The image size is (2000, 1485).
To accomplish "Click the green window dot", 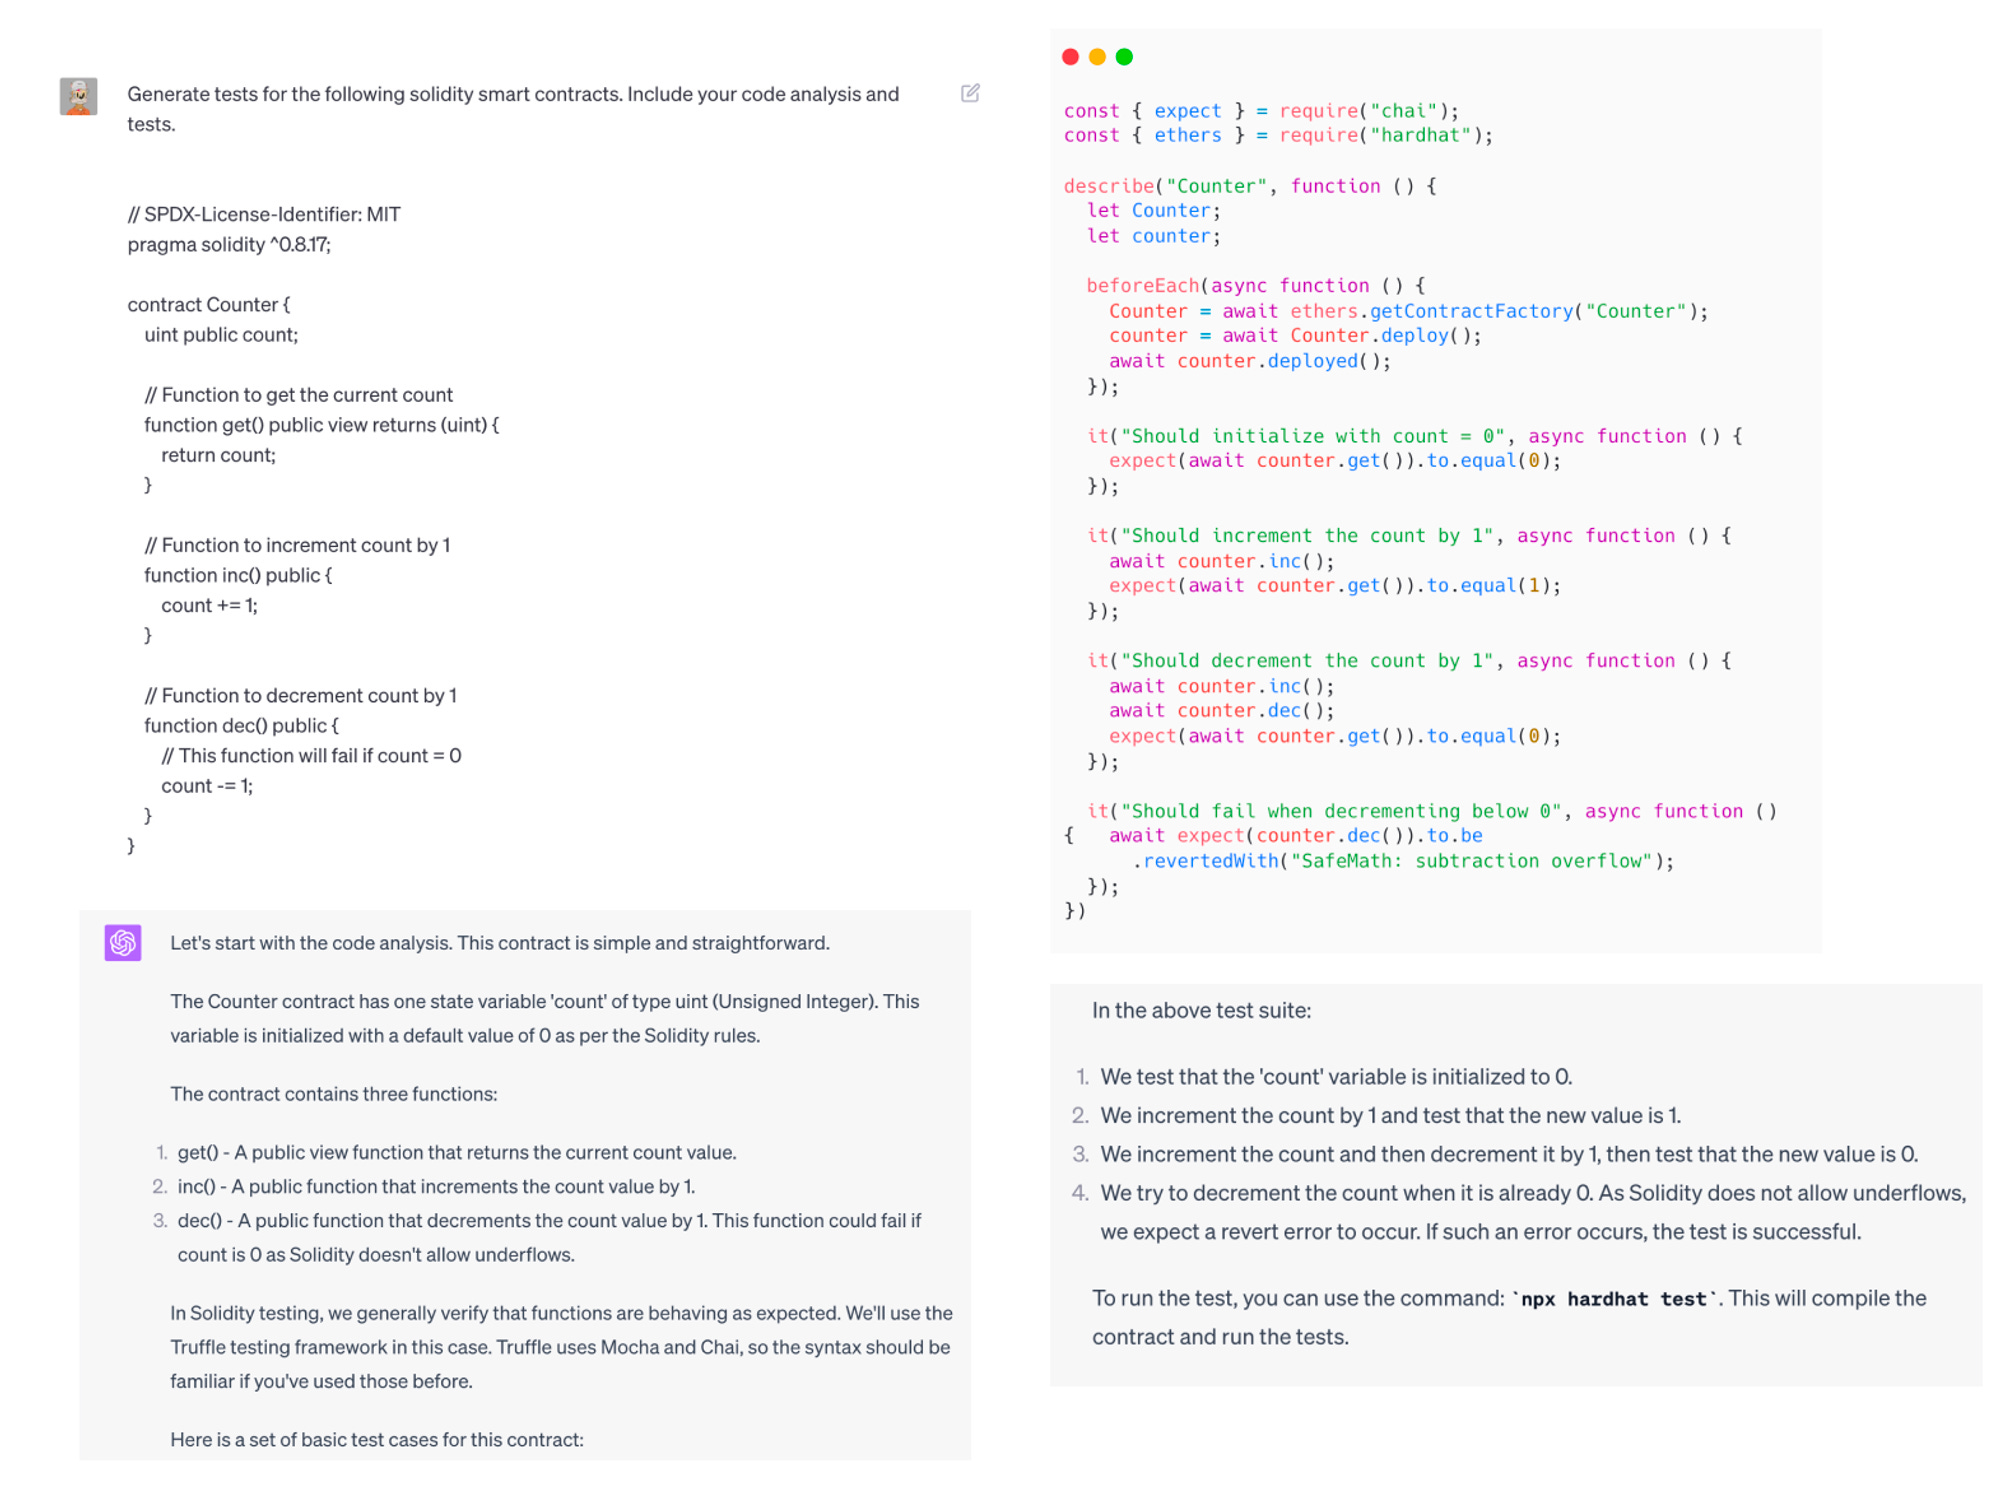I will pyautogui.click(x=1124, y=57).
